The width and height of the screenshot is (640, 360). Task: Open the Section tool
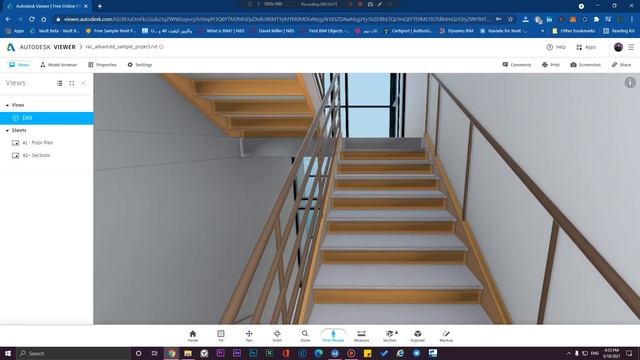pos(390,336)
